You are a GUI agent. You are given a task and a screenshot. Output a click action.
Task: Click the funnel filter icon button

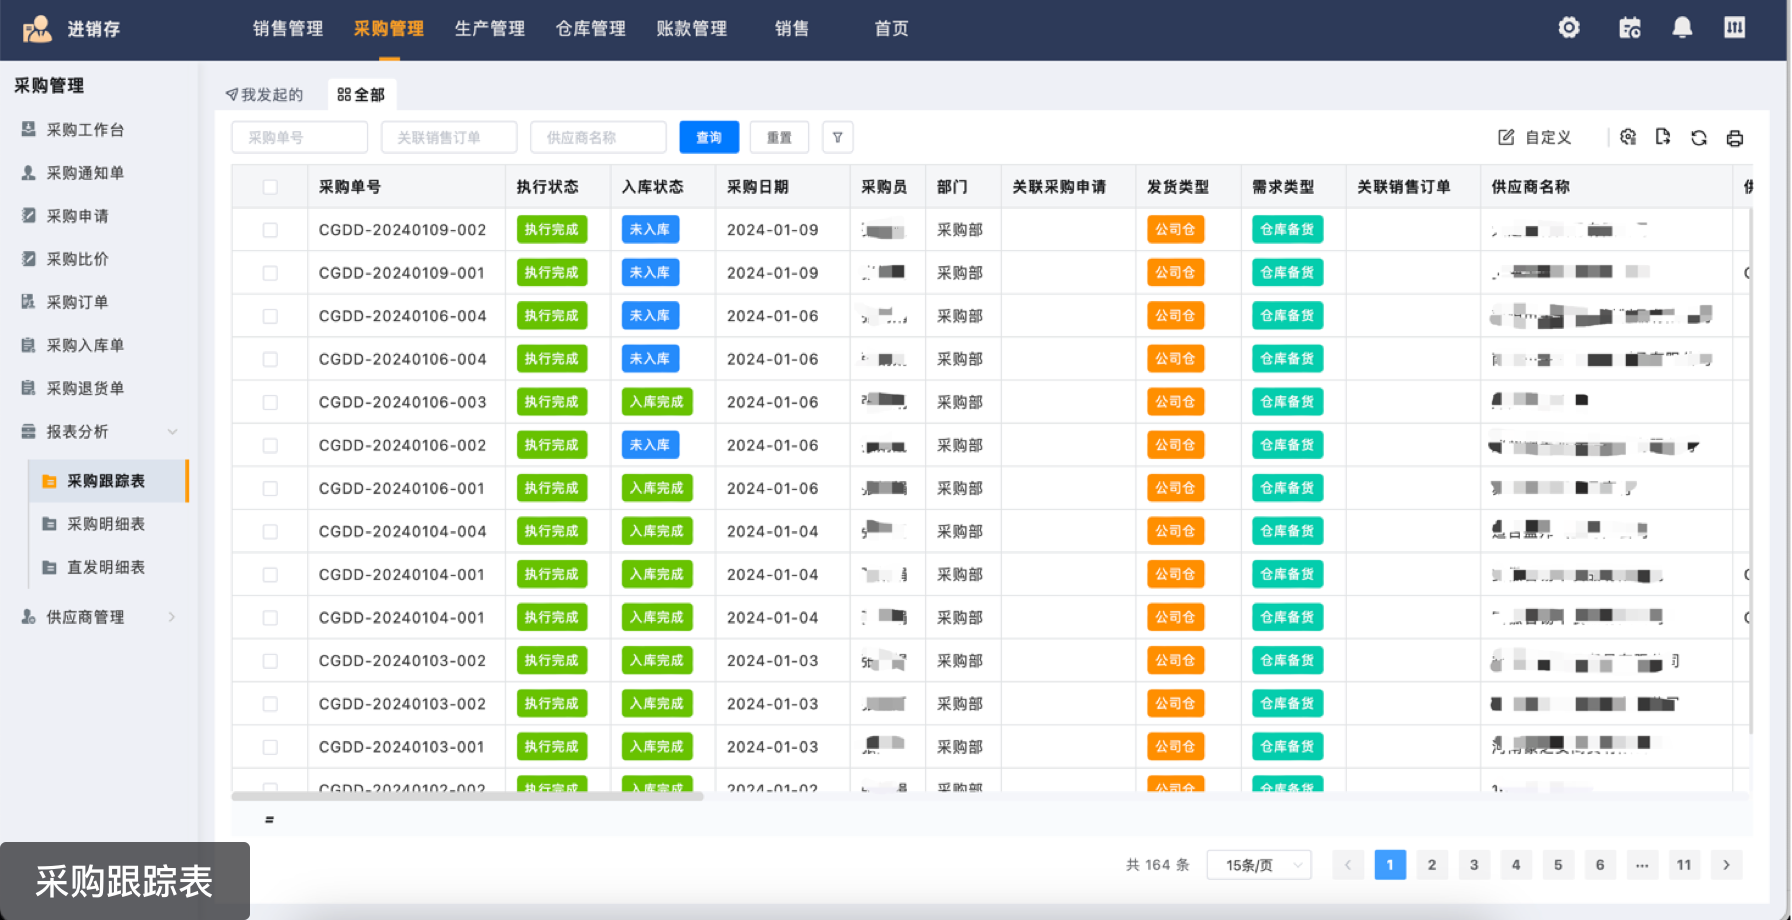pyautogui.click(x=837, y=138)
